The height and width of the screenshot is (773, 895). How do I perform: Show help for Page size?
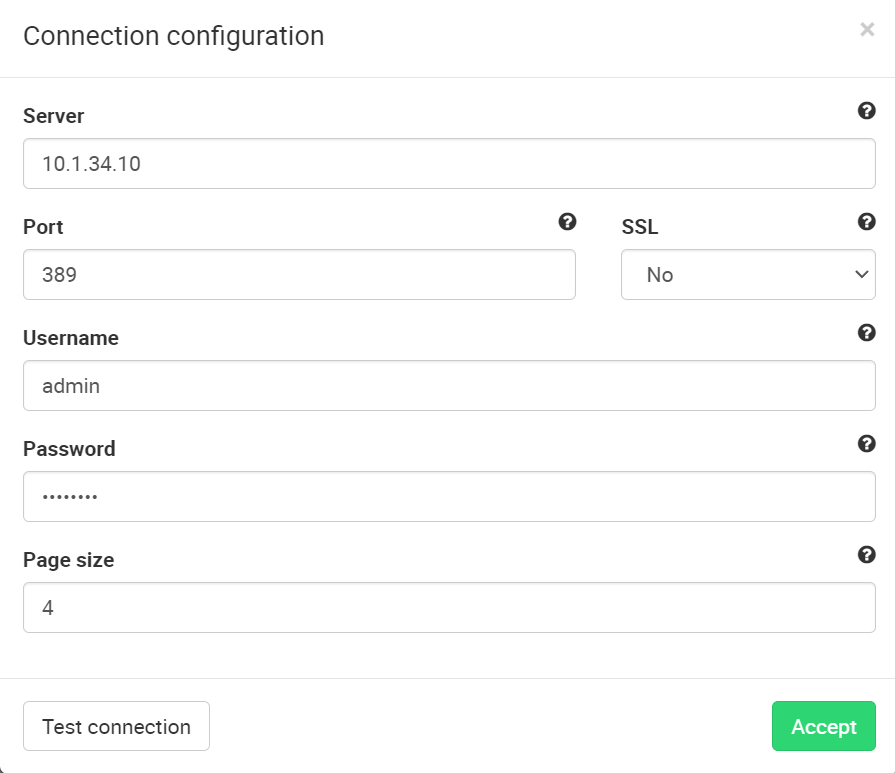tap(867, 555)
